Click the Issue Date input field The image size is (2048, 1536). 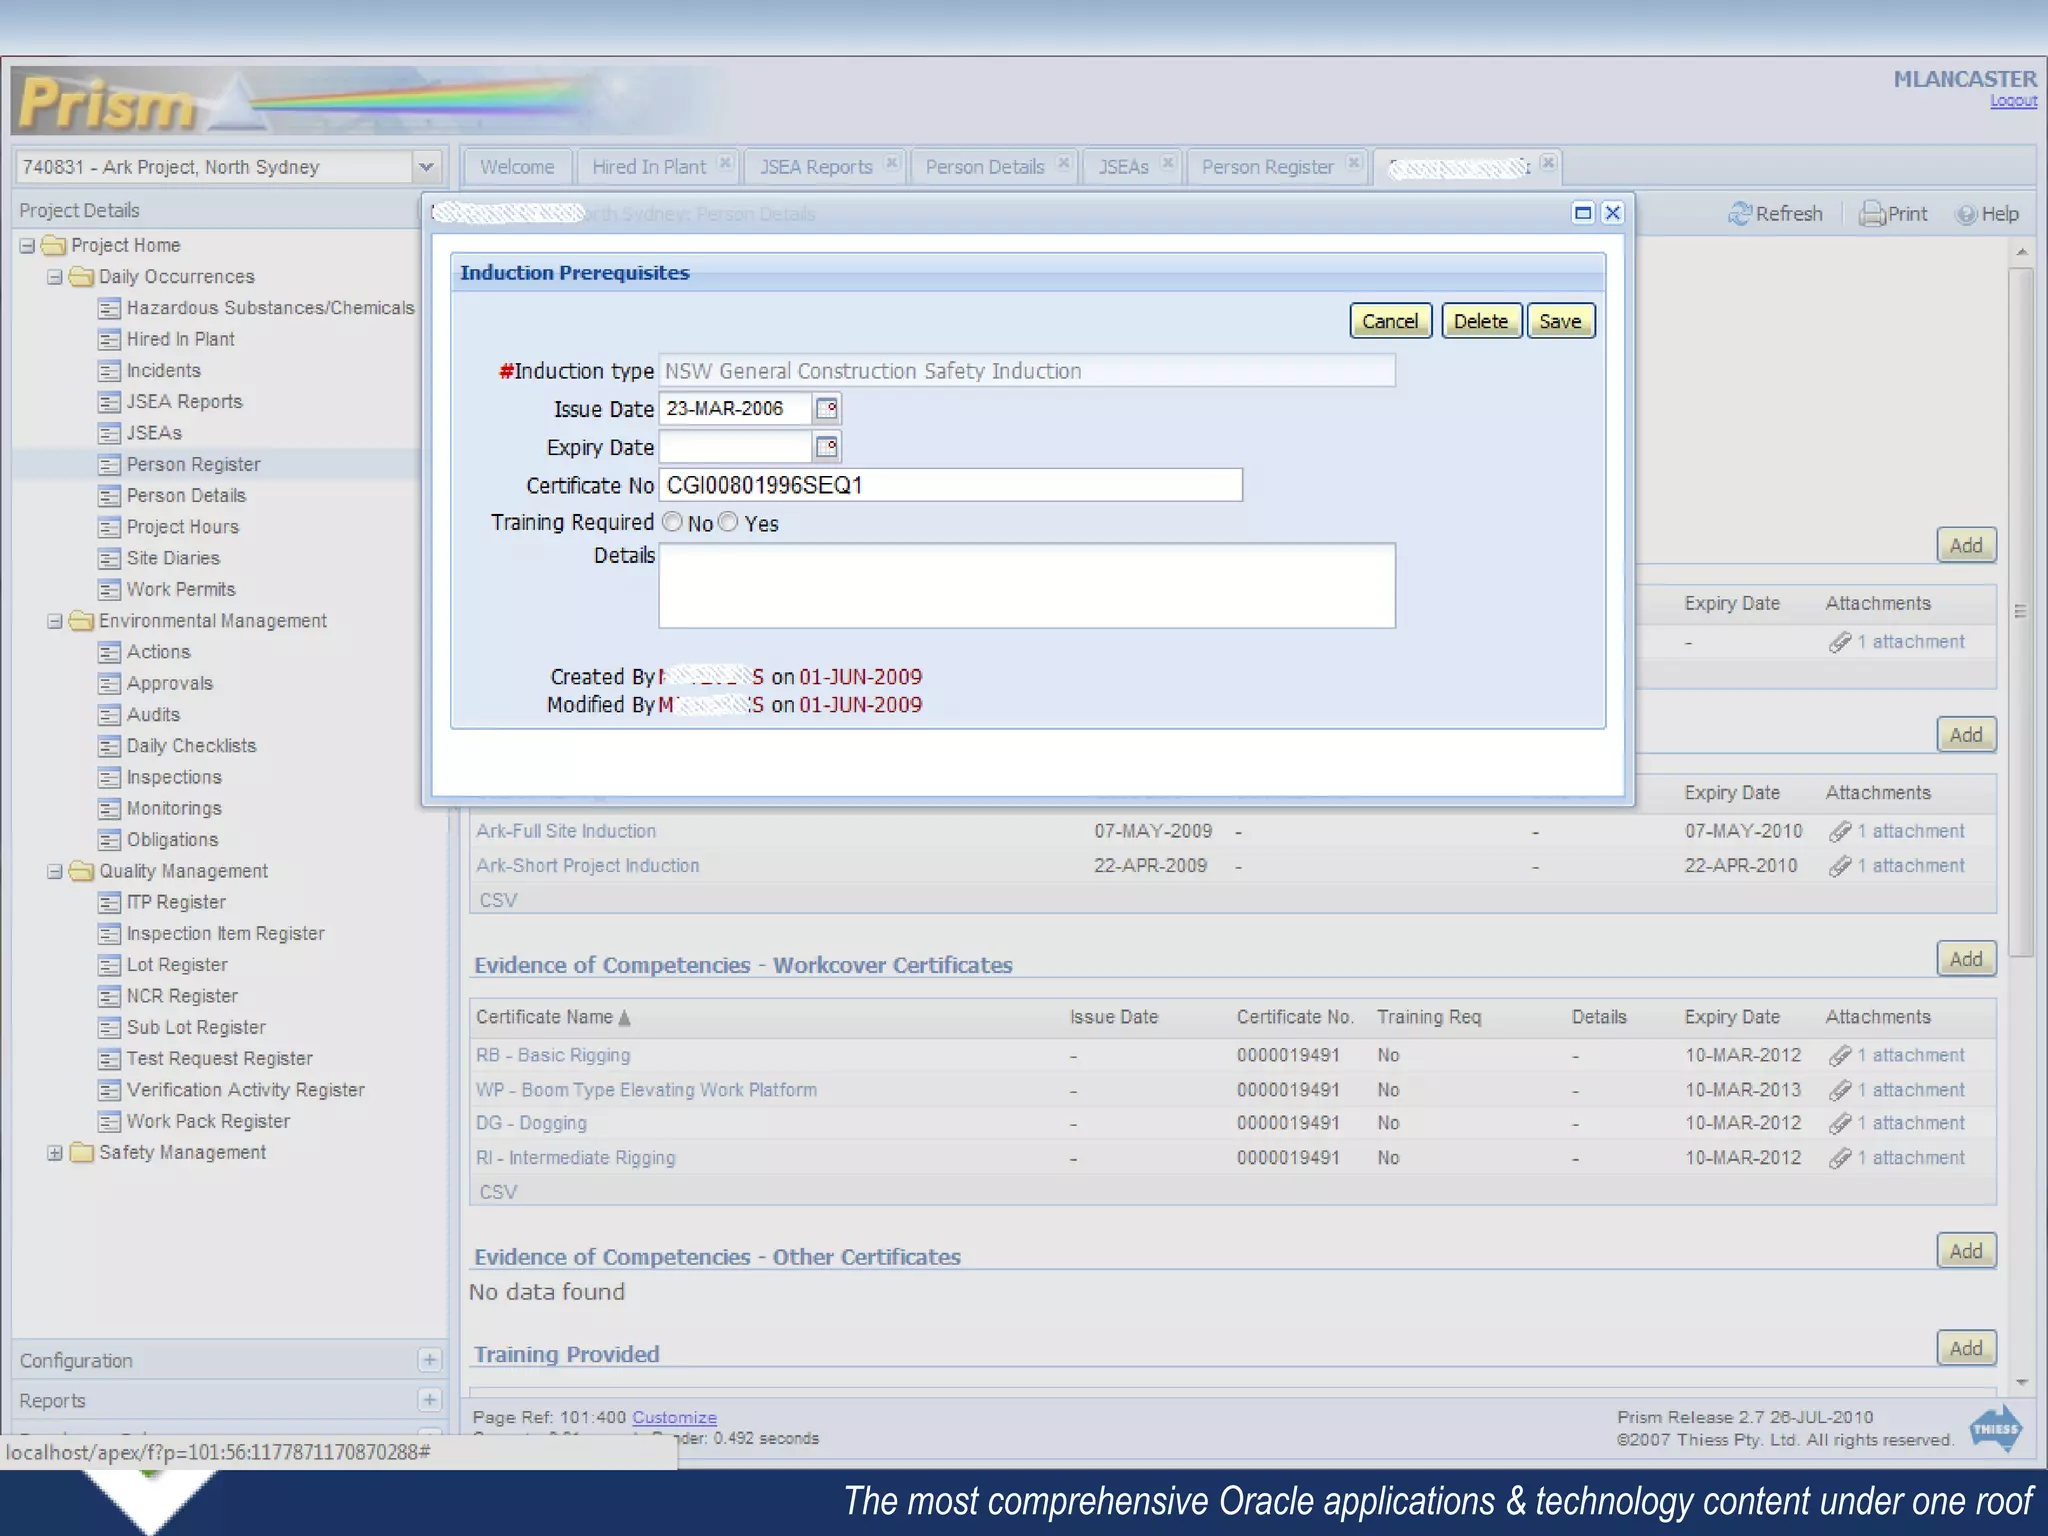coord(736,409)
